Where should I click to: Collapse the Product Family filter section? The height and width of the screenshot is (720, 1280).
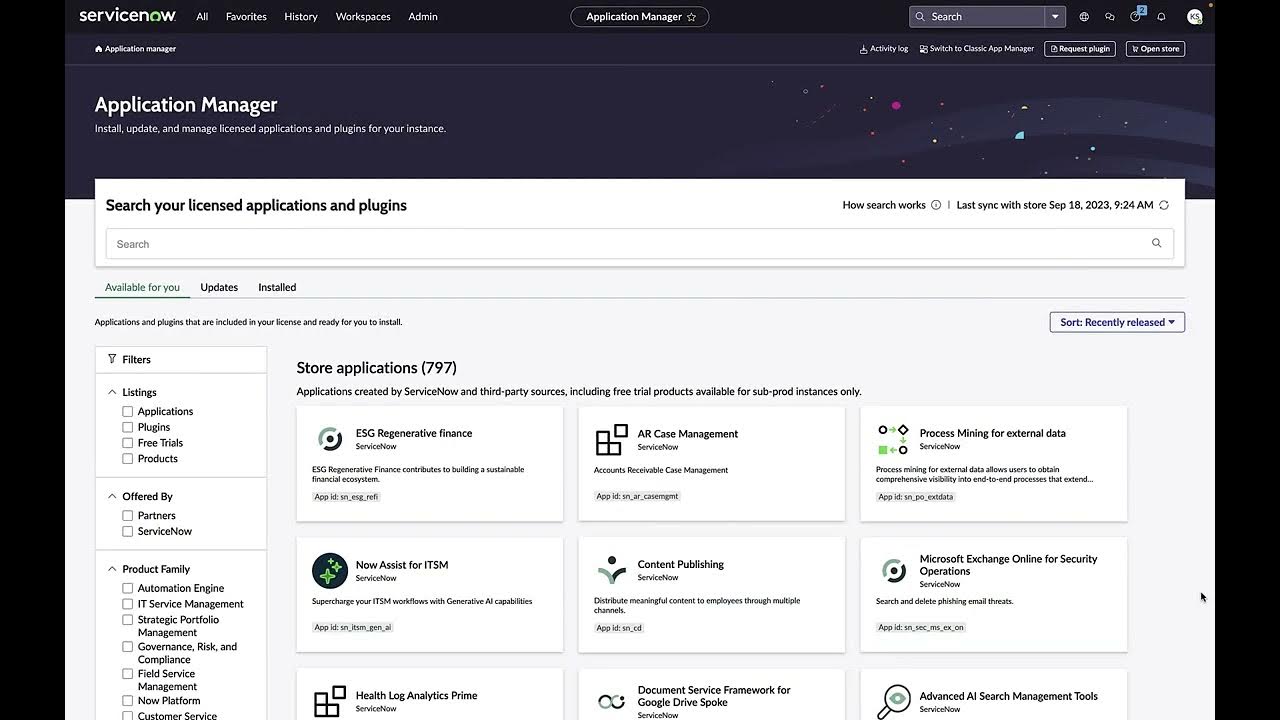(112, 569)
